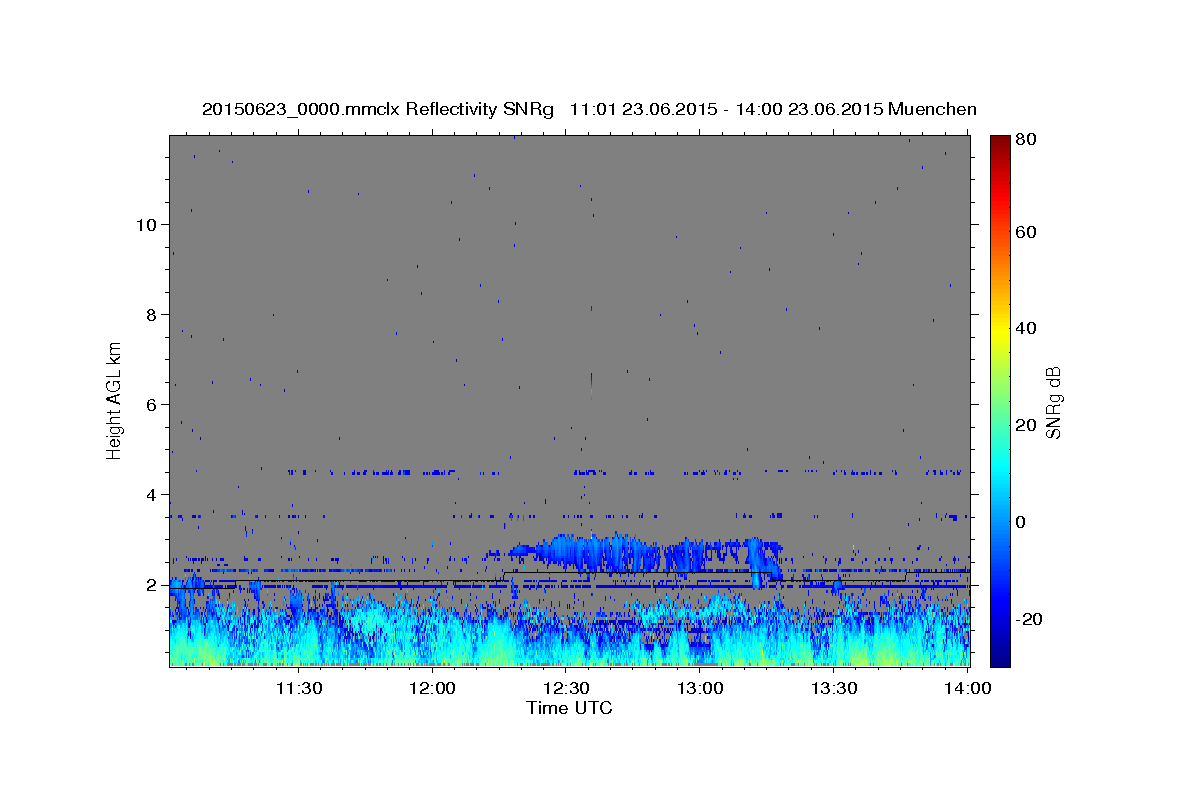Click the height tick label 2

click(x=152, y=584)
